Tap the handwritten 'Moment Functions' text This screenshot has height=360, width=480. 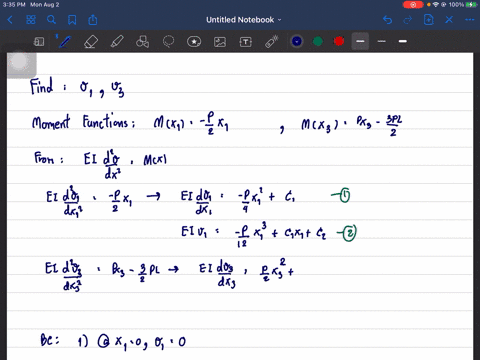(83, 122)
